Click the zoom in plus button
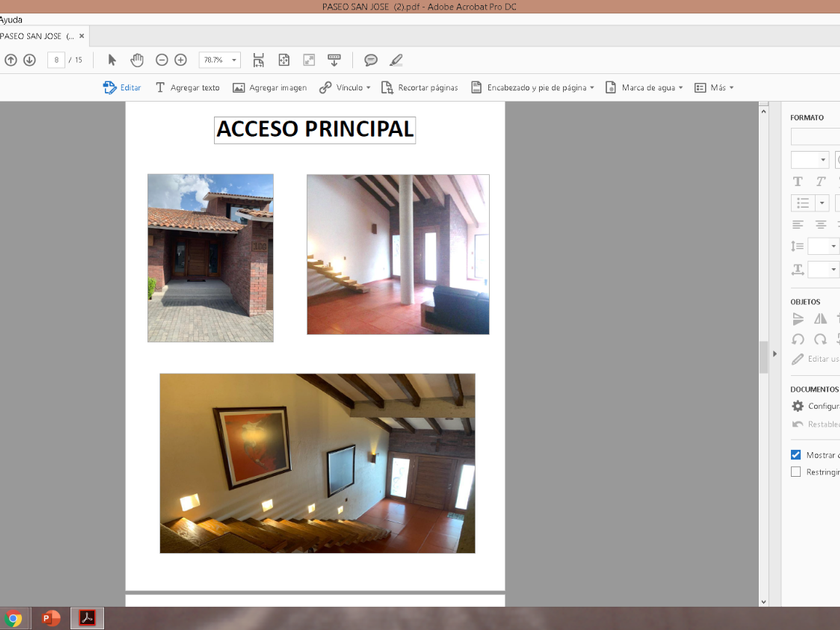This screenshot has width=840, height=630. [181, 60]
